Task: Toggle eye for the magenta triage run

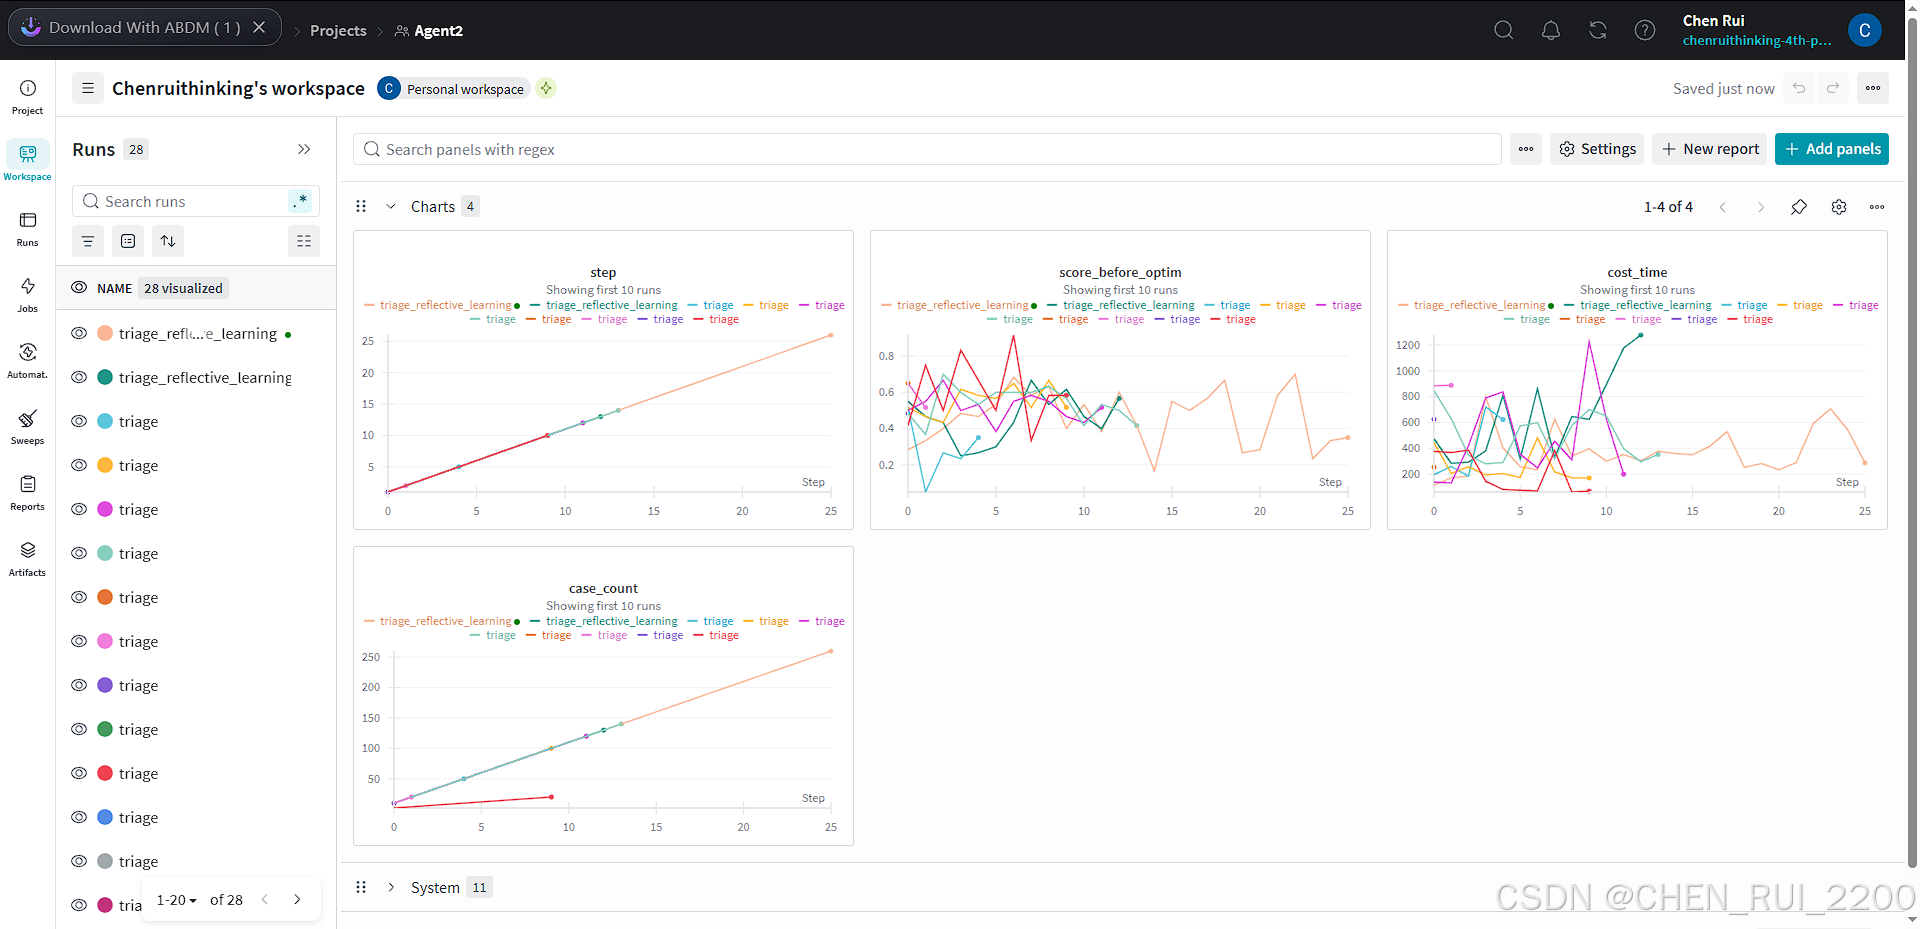Action: (x=79, y=509)
